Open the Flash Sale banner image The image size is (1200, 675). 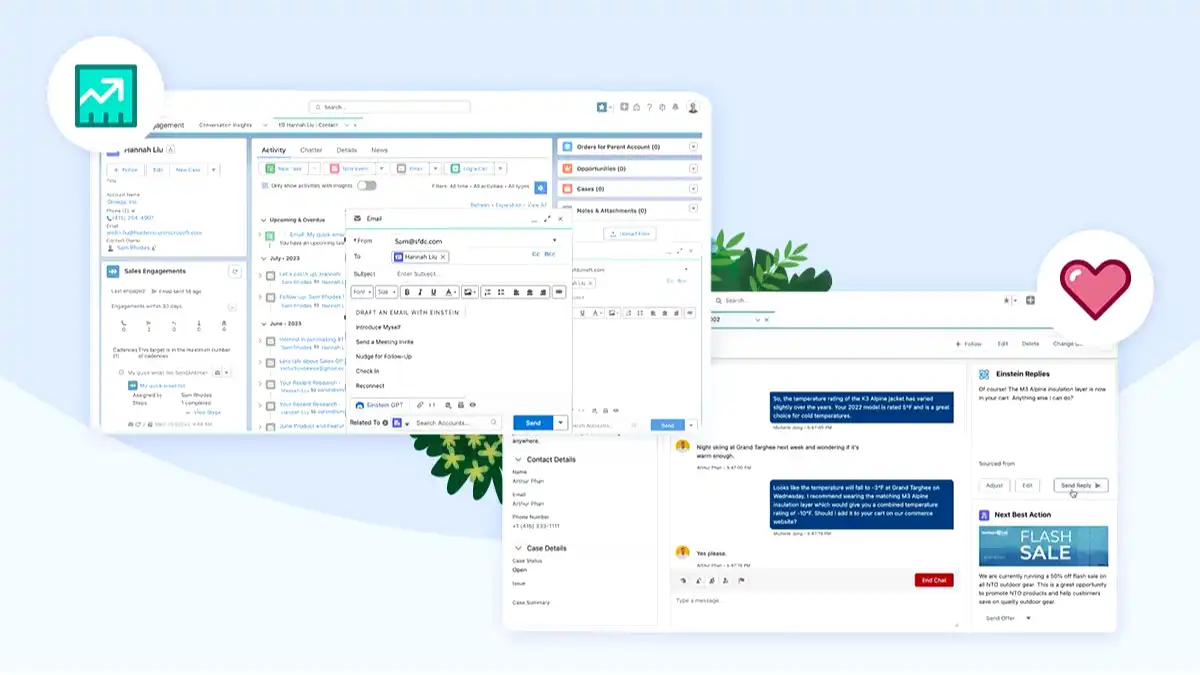(x=1044, y=546)
